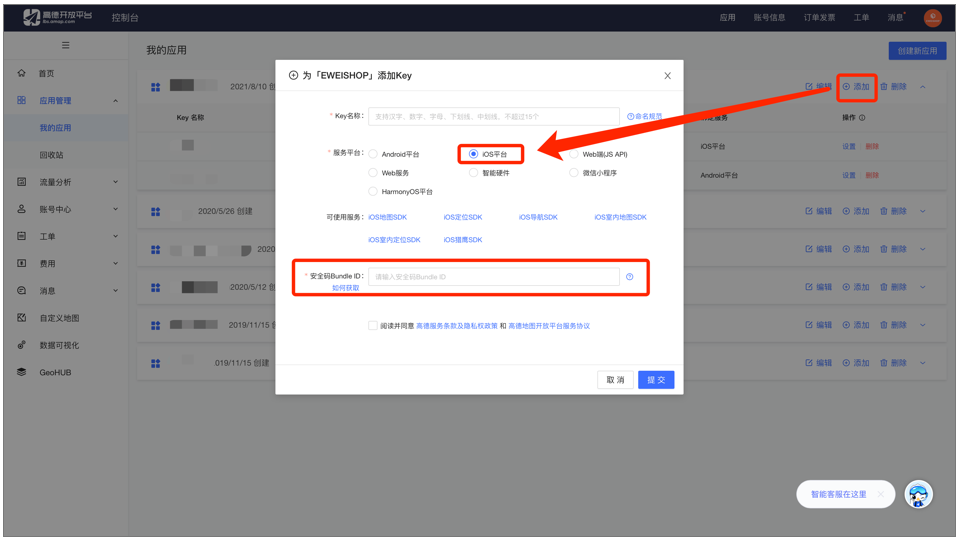Click the Amap open platform logo
The height and width of the screenshot is (540, 960).
pyautogui.click(x=58, y=17)
